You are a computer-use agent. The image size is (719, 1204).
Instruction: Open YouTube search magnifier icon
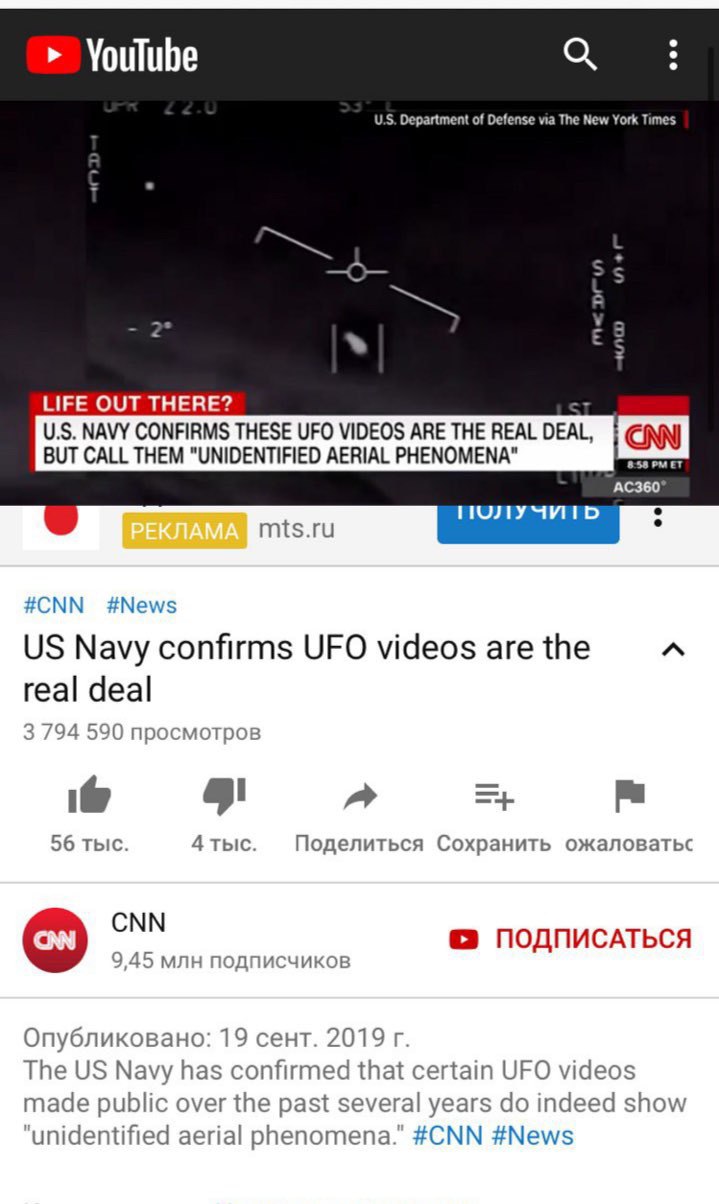click(x=580, y=54)
